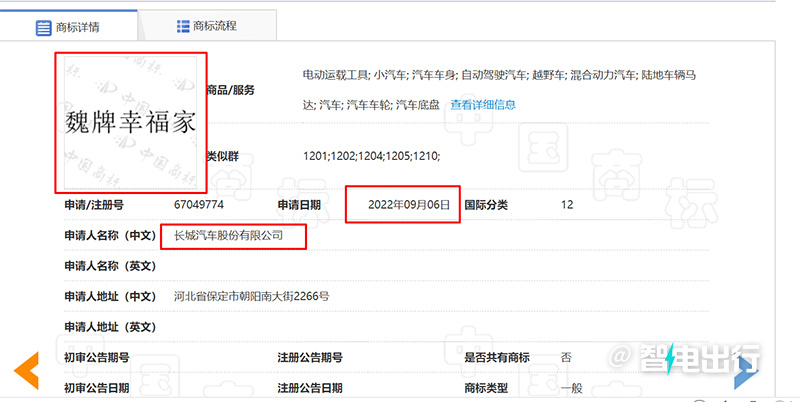Switch to the 商标流程 tab
The width and height of the screenshot is (800, 402).
point(207,26)
